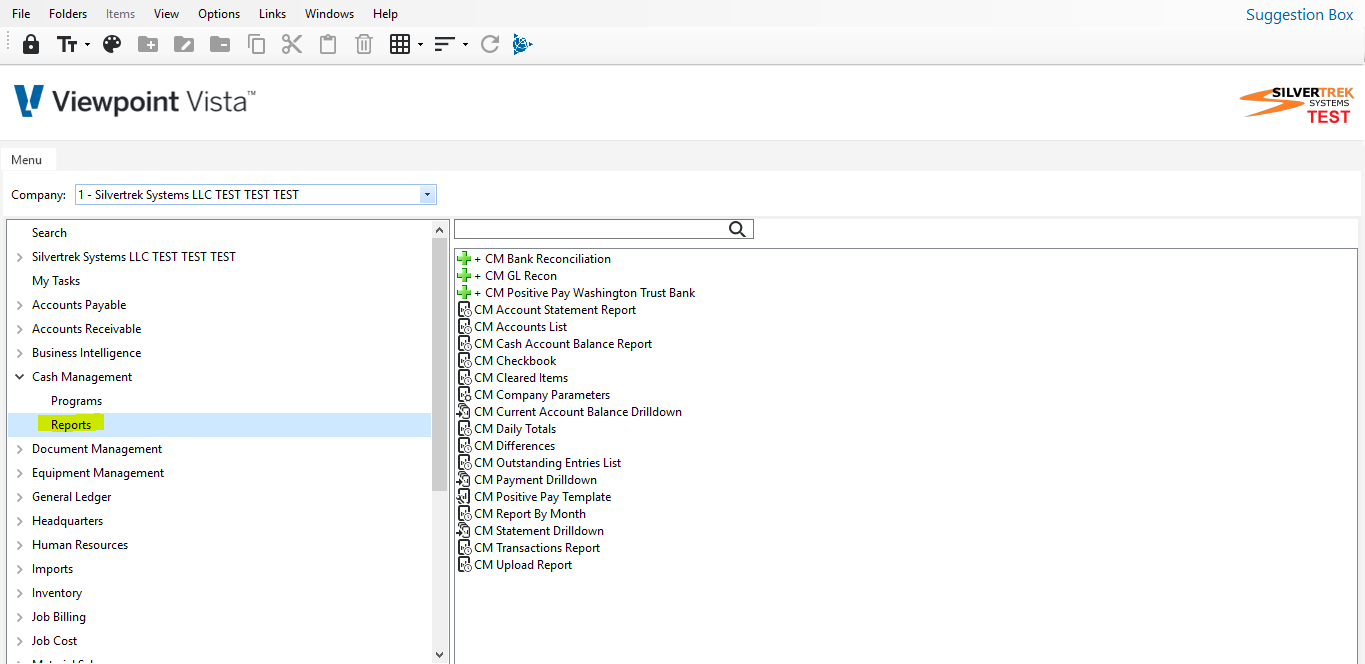Click the remove folder icon
Viewport: 1365px width, 664px height.
[220, 44]
